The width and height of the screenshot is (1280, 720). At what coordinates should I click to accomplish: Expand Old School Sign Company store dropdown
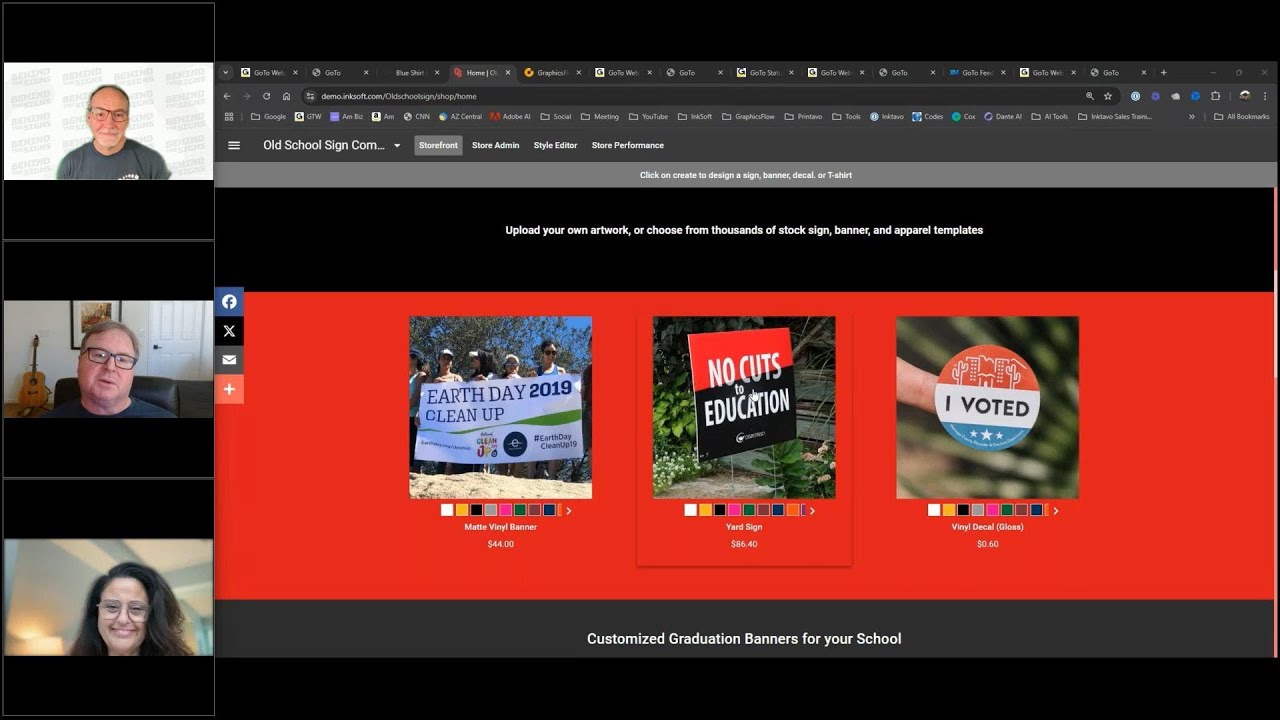click(x=397, y=145)
